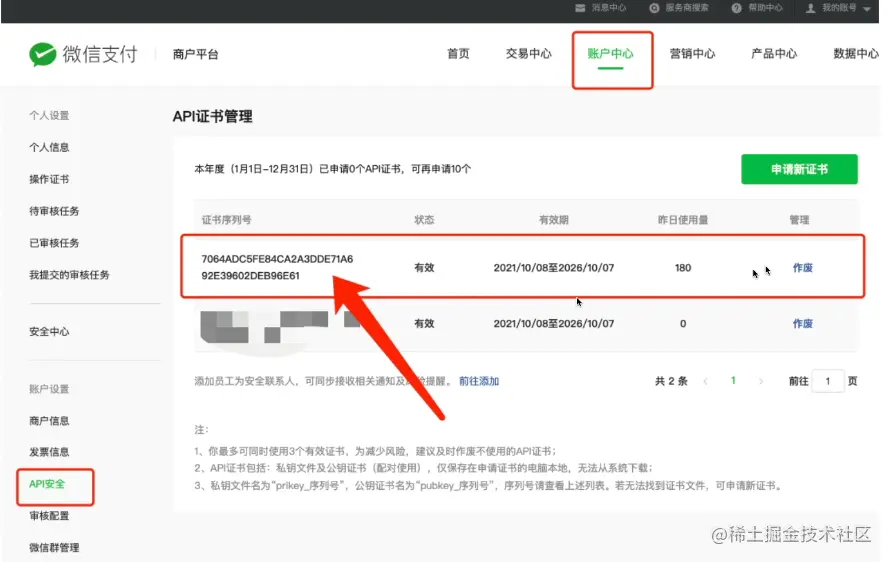
Task: Click 作废 for the blurred certificate row
Action: [802, 323]
